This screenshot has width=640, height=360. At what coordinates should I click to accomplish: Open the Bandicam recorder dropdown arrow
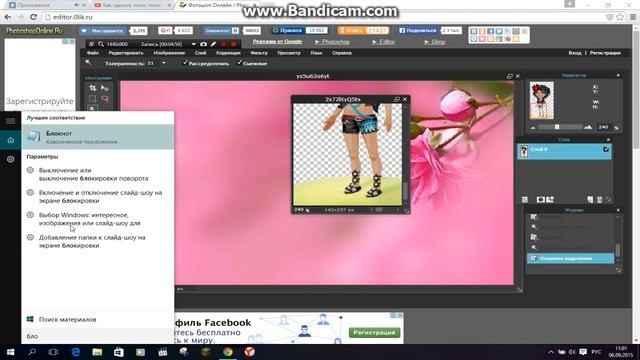pos(193,44)
